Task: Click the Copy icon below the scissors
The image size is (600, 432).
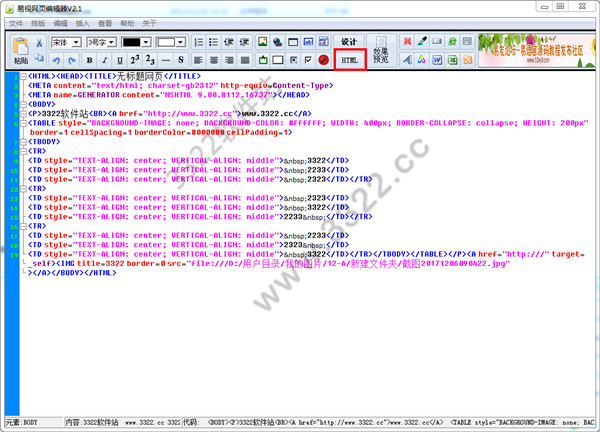Action: [39, 59]
